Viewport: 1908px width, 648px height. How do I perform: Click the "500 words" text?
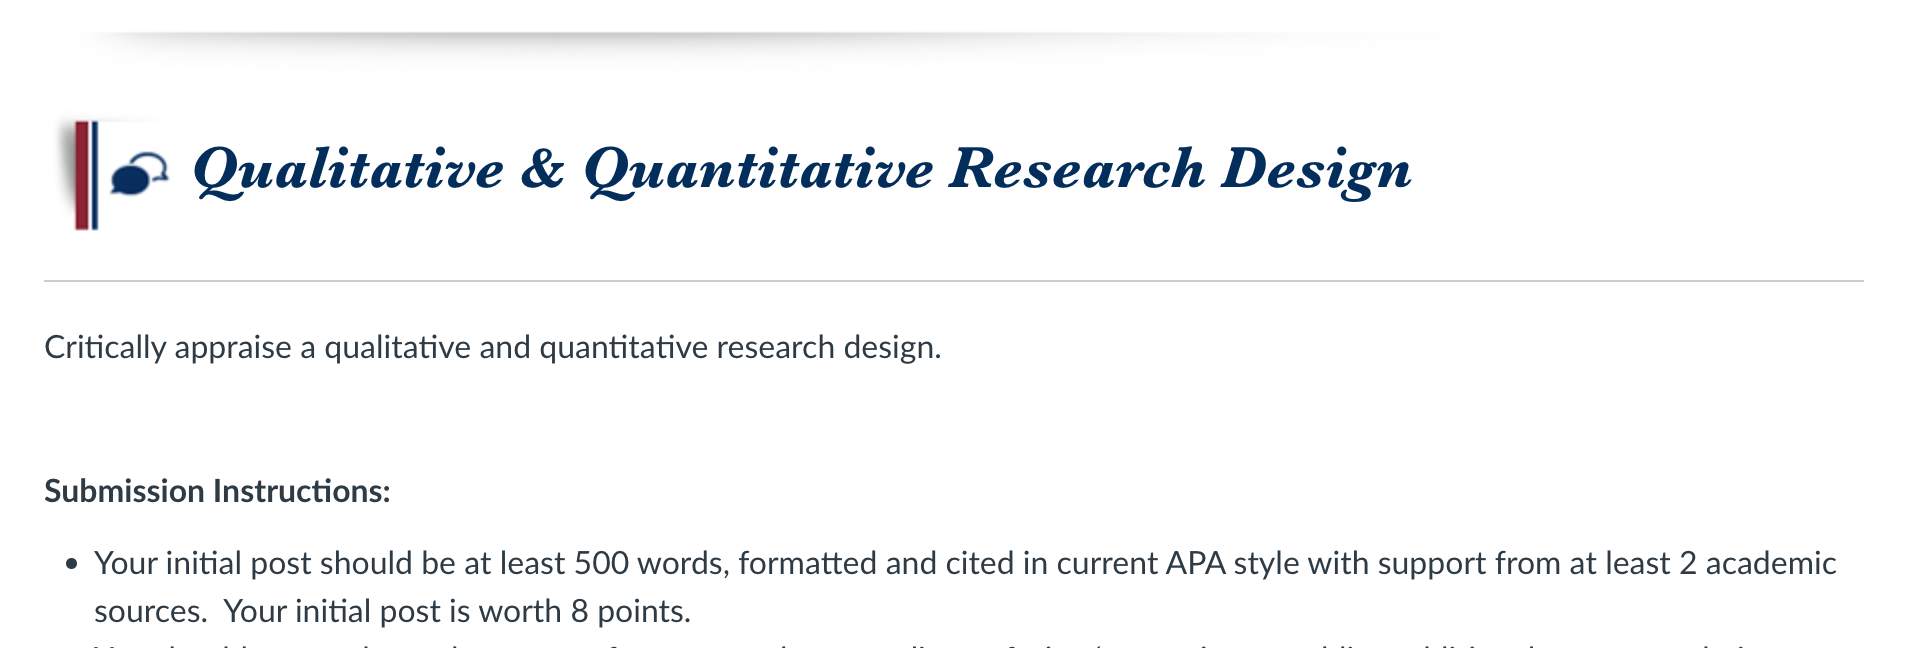650,563
